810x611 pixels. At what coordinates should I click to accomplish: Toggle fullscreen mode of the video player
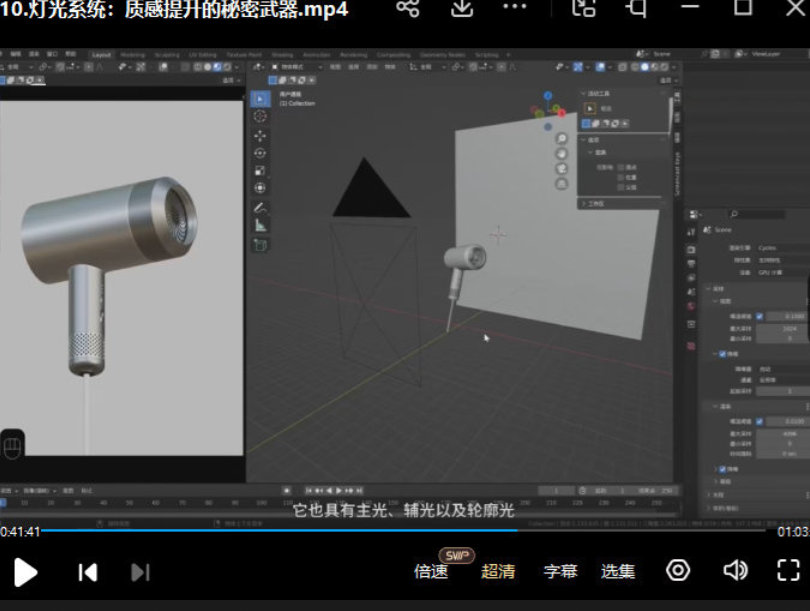(788, 570)
